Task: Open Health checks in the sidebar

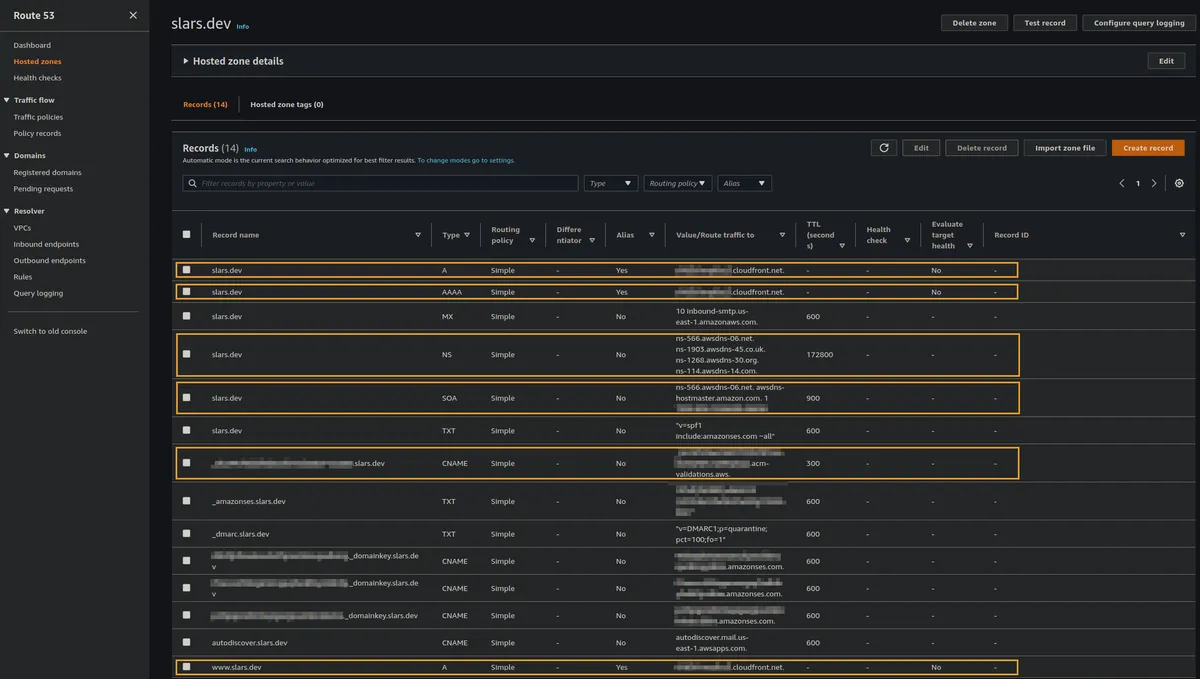Action: [37, 78]
